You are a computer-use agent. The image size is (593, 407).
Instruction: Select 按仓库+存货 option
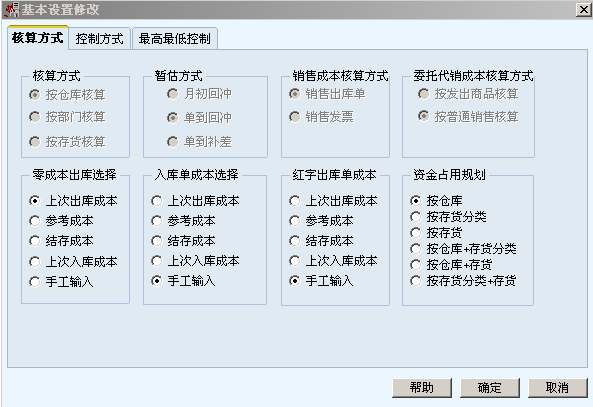(452, 264)
